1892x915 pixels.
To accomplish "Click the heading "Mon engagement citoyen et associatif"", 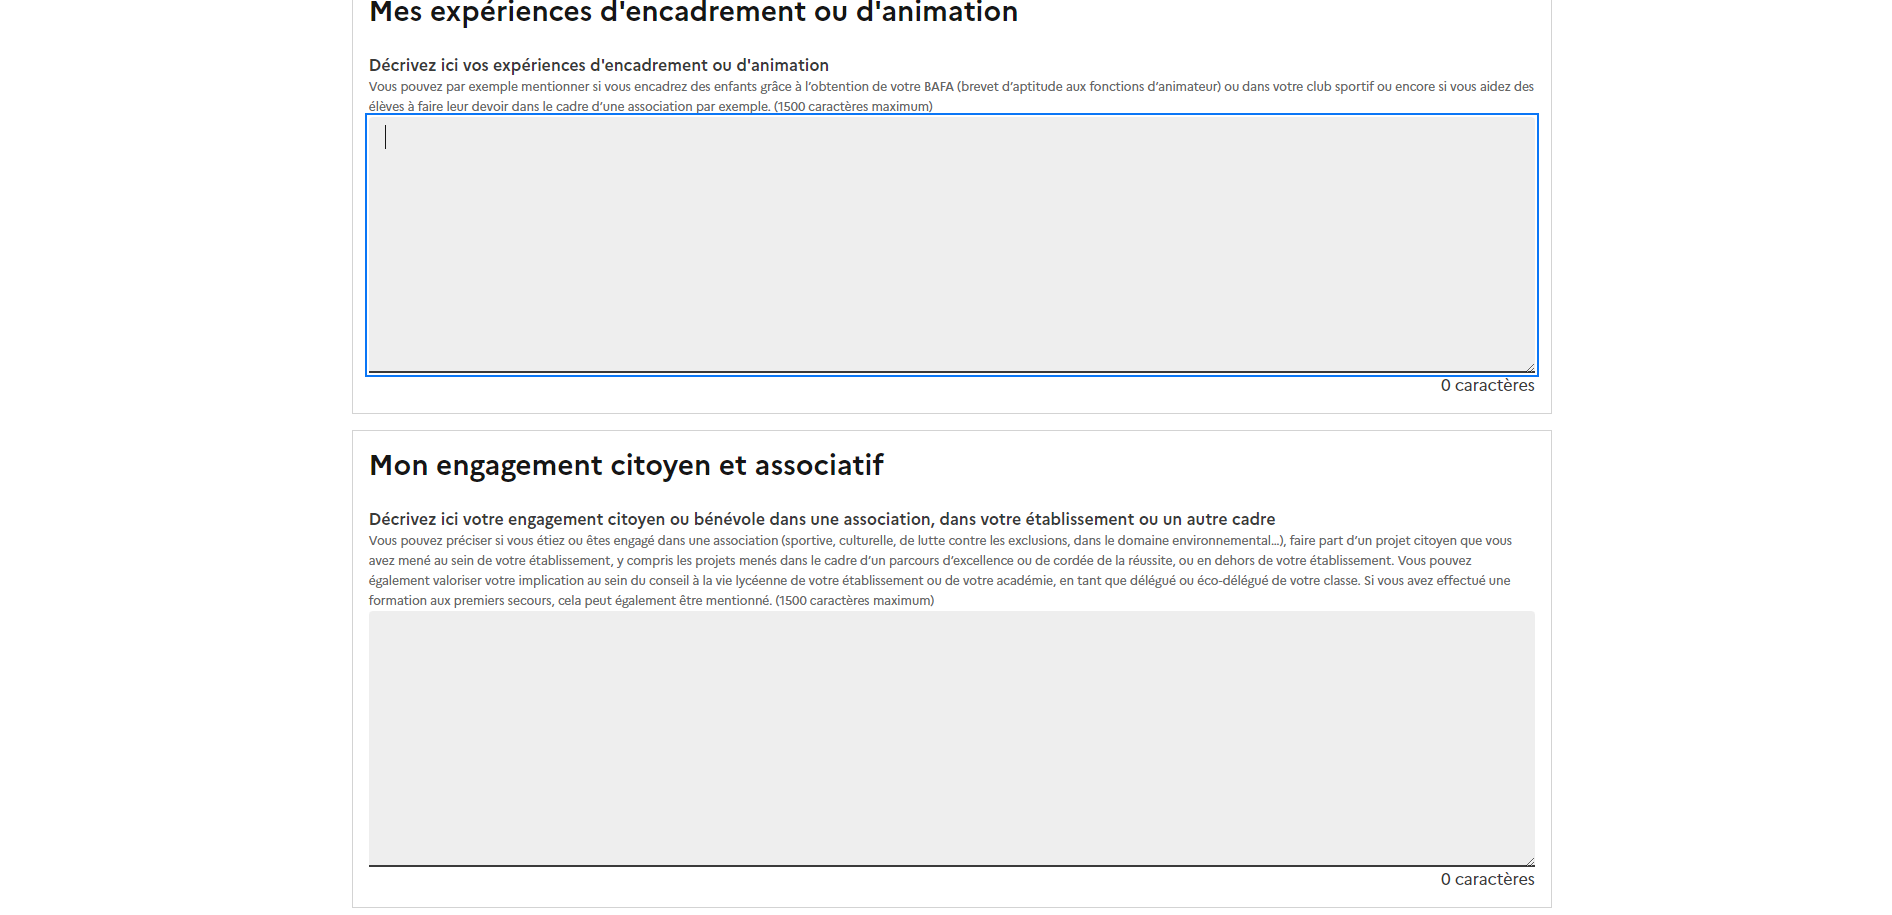I will click(626, 466).
